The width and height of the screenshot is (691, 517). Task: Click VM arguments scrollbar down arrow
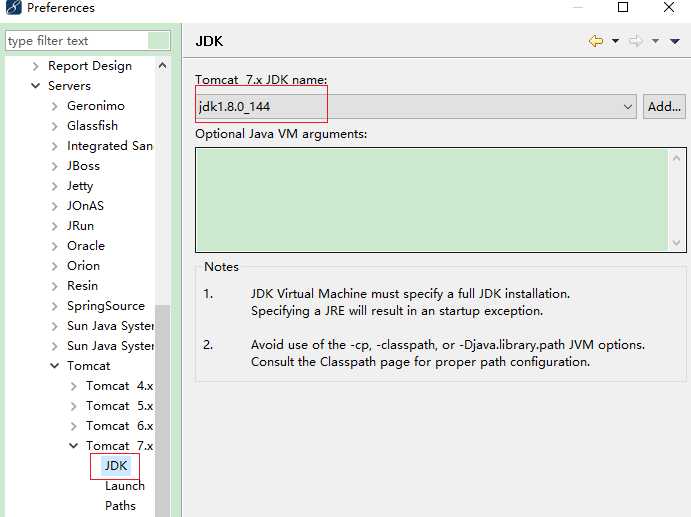(x=676, y=243)
